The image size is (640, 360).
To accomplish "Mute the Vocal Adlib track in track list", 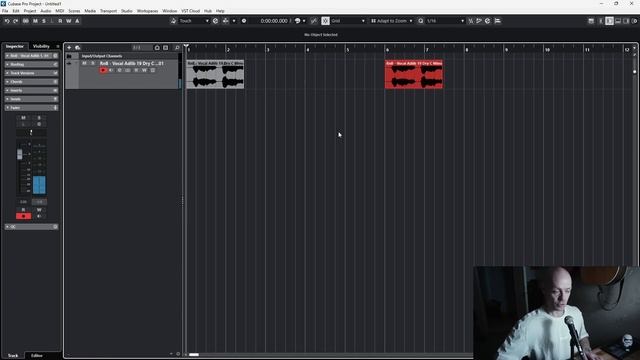I will coord(84,63).
